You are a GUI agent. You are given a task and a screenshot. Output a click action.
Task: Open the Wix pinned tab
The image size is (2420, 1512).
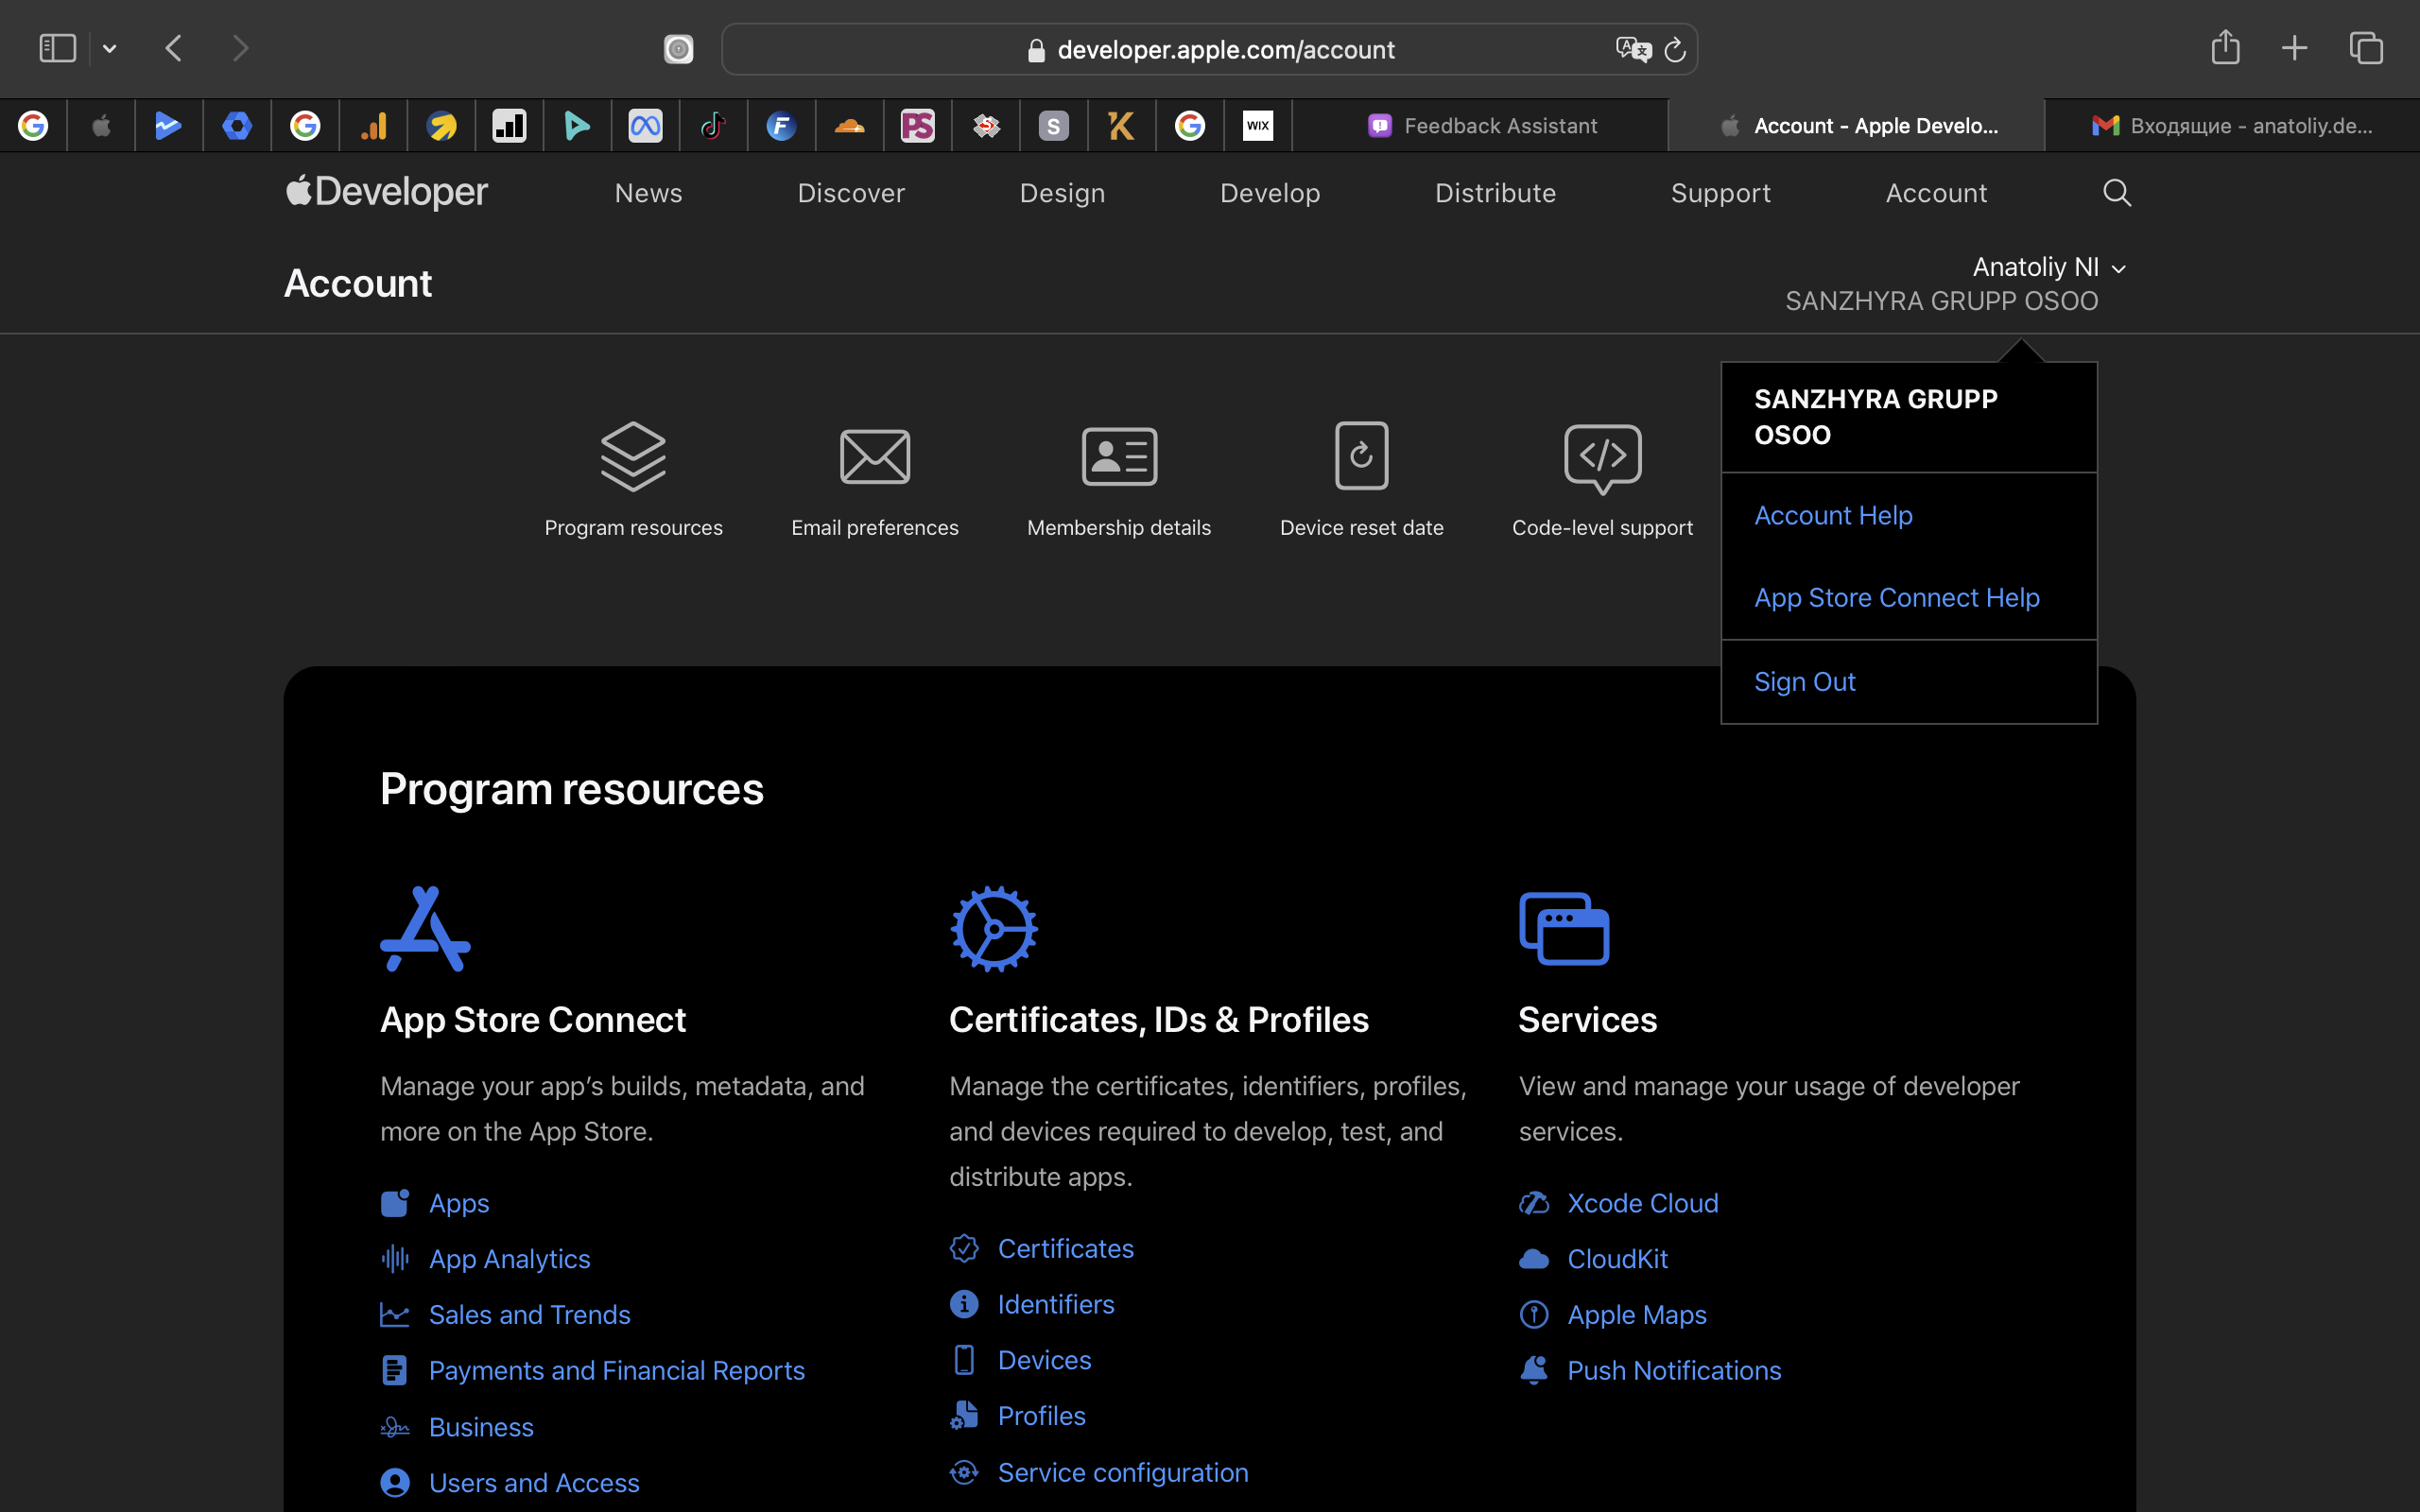pos(1257,126)
